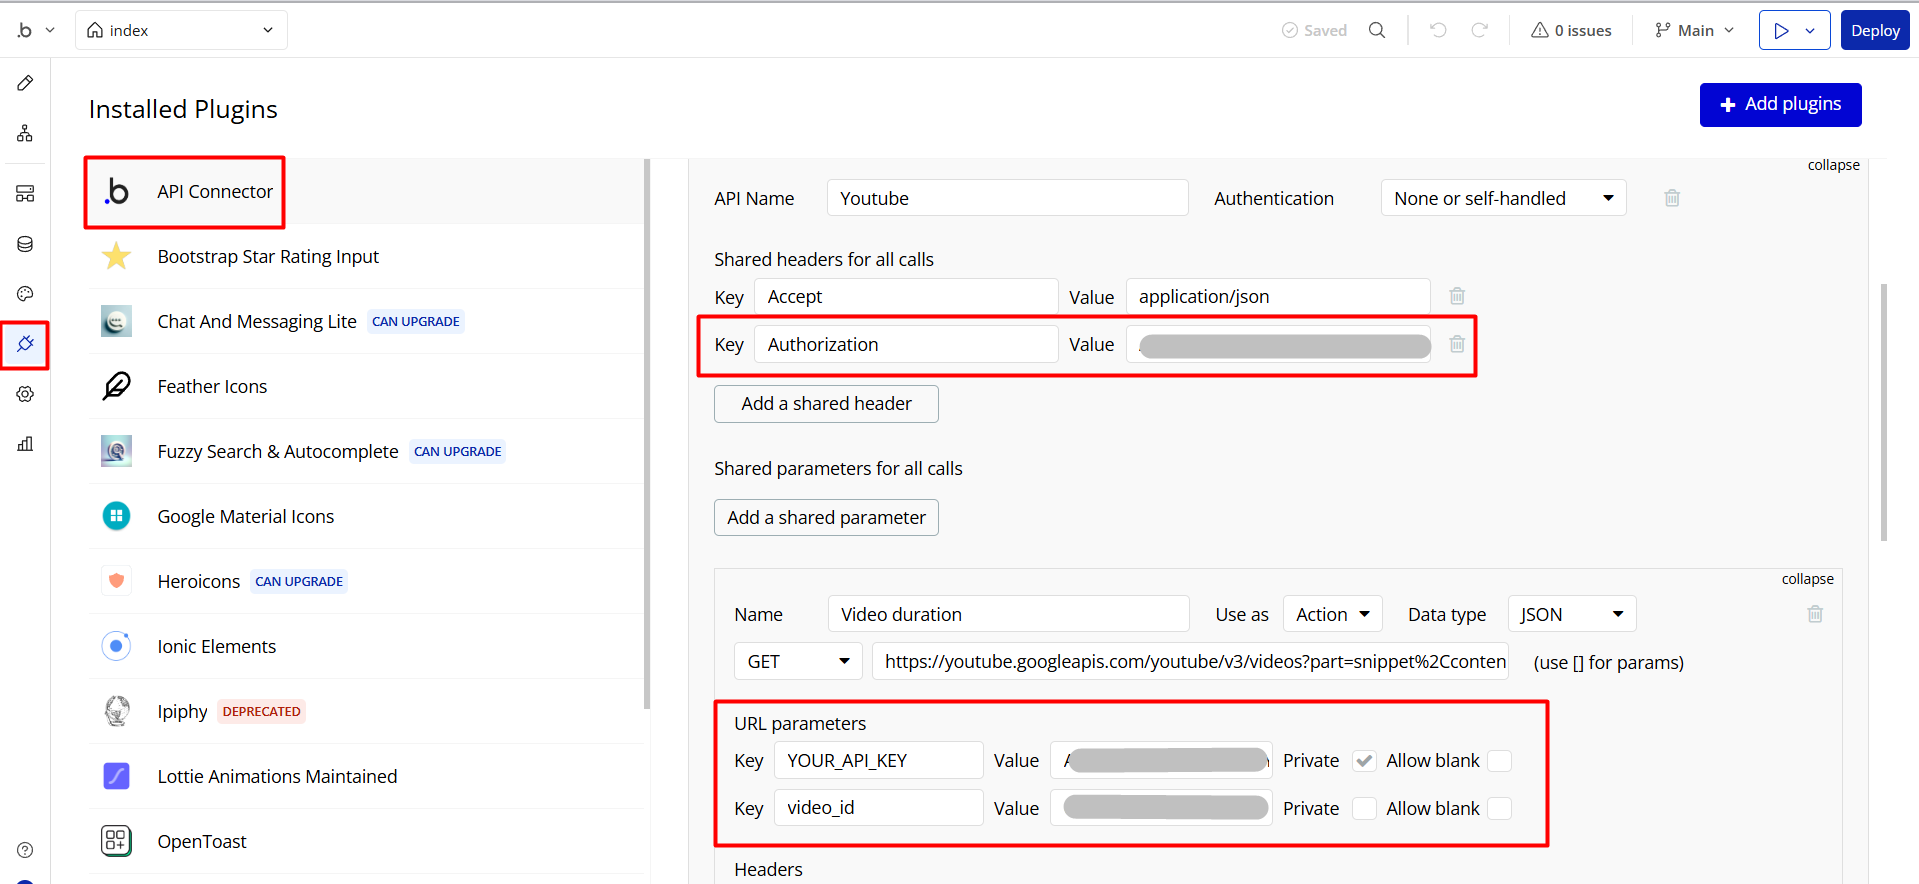Open the Design tab pencil icon
This screenshot has height=884, width=1919.
(25, 83)
